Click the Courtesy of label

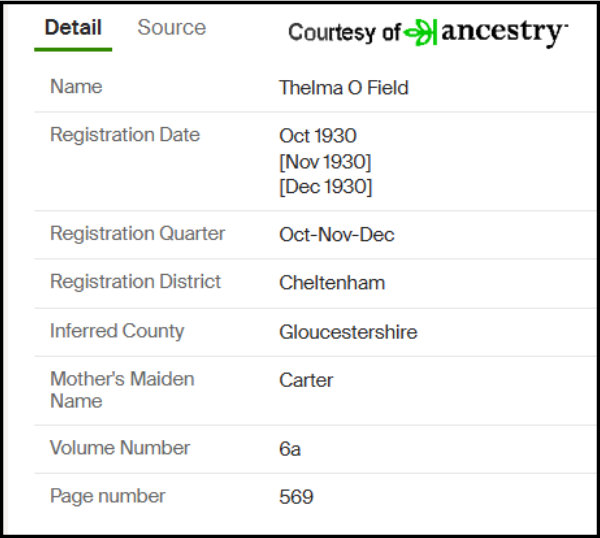pos(344,32)
